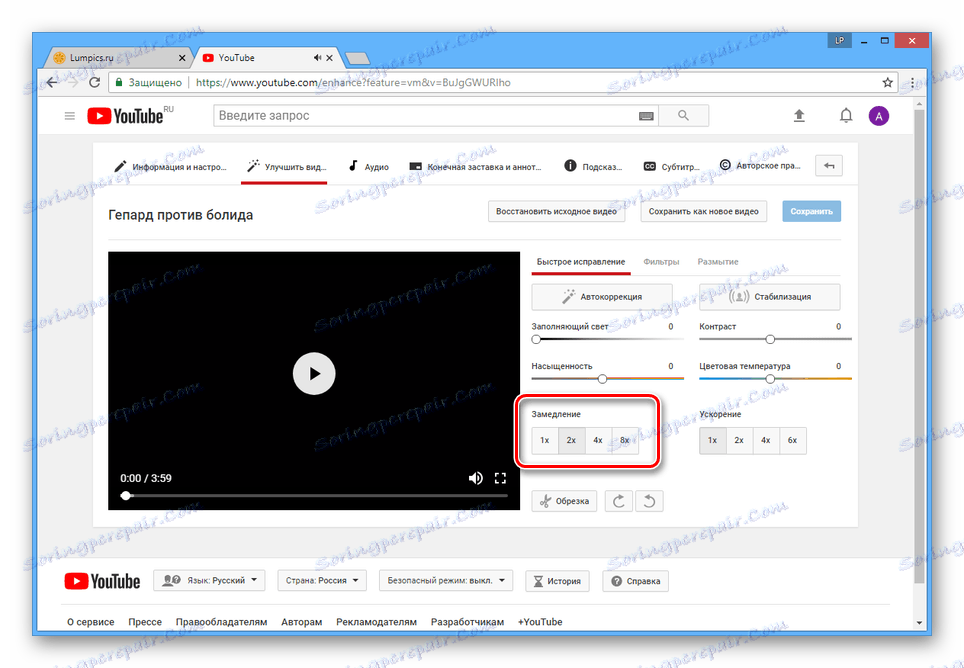964x668 pixels.
Task: Rotate the video clockwise
Action: [x=618, y=500]
